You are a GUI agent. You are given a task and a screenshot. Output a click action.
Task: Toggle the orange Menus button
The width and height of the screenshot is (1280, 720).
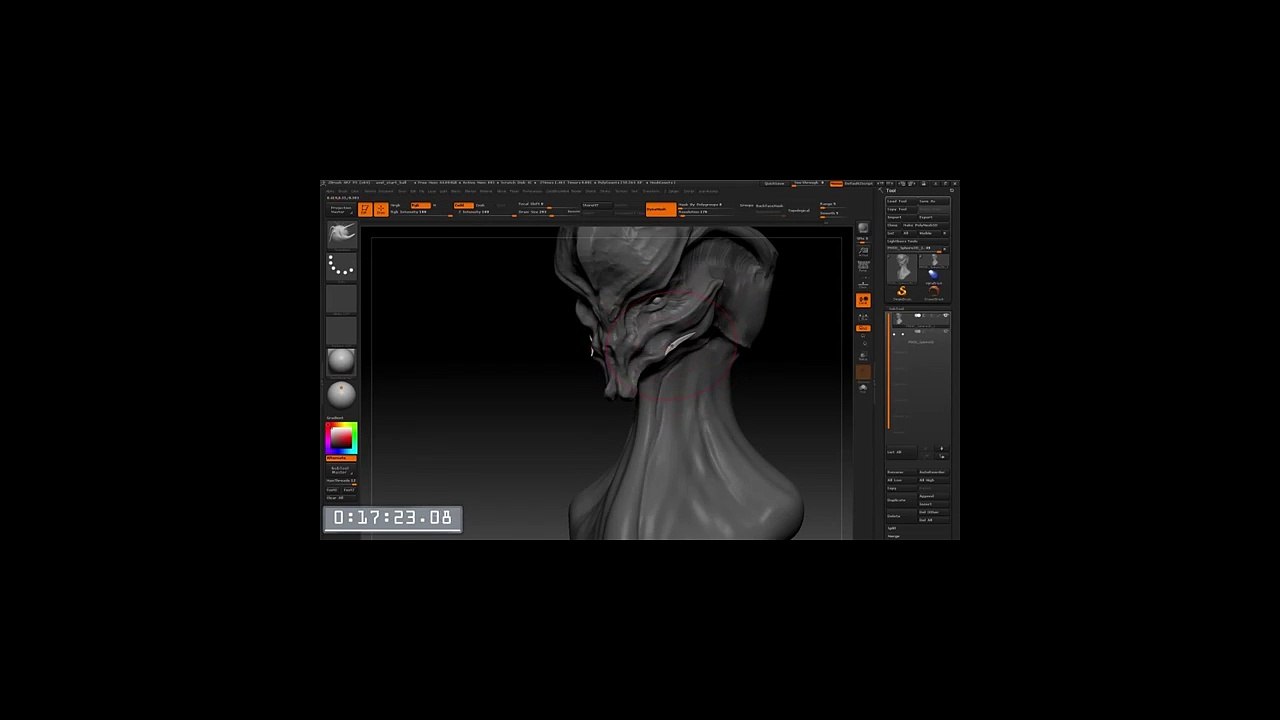(x=836, y=184)
